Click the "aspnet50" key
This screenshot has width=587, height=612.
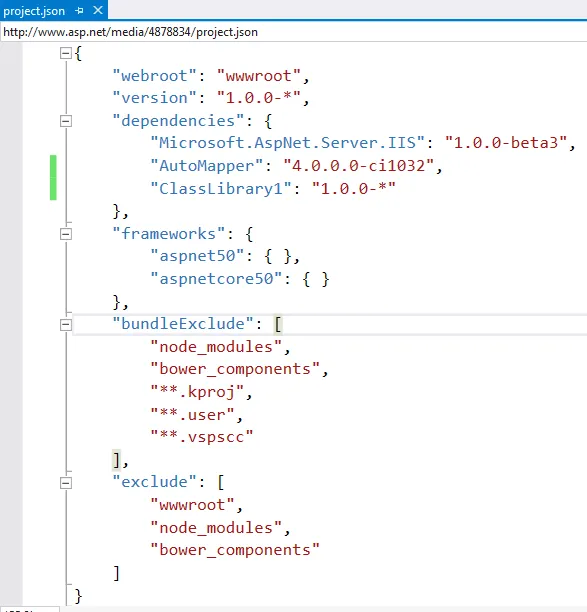(x=197, y=256)
